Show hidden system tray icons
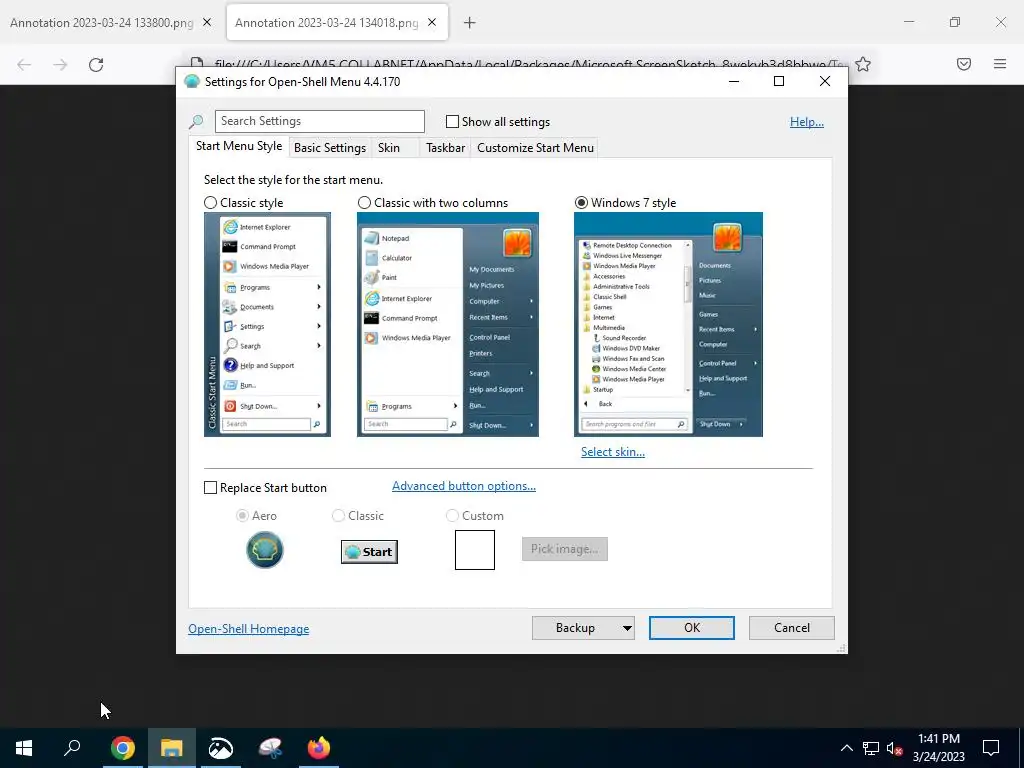The image size is (1024, 768). click(846, 748)
